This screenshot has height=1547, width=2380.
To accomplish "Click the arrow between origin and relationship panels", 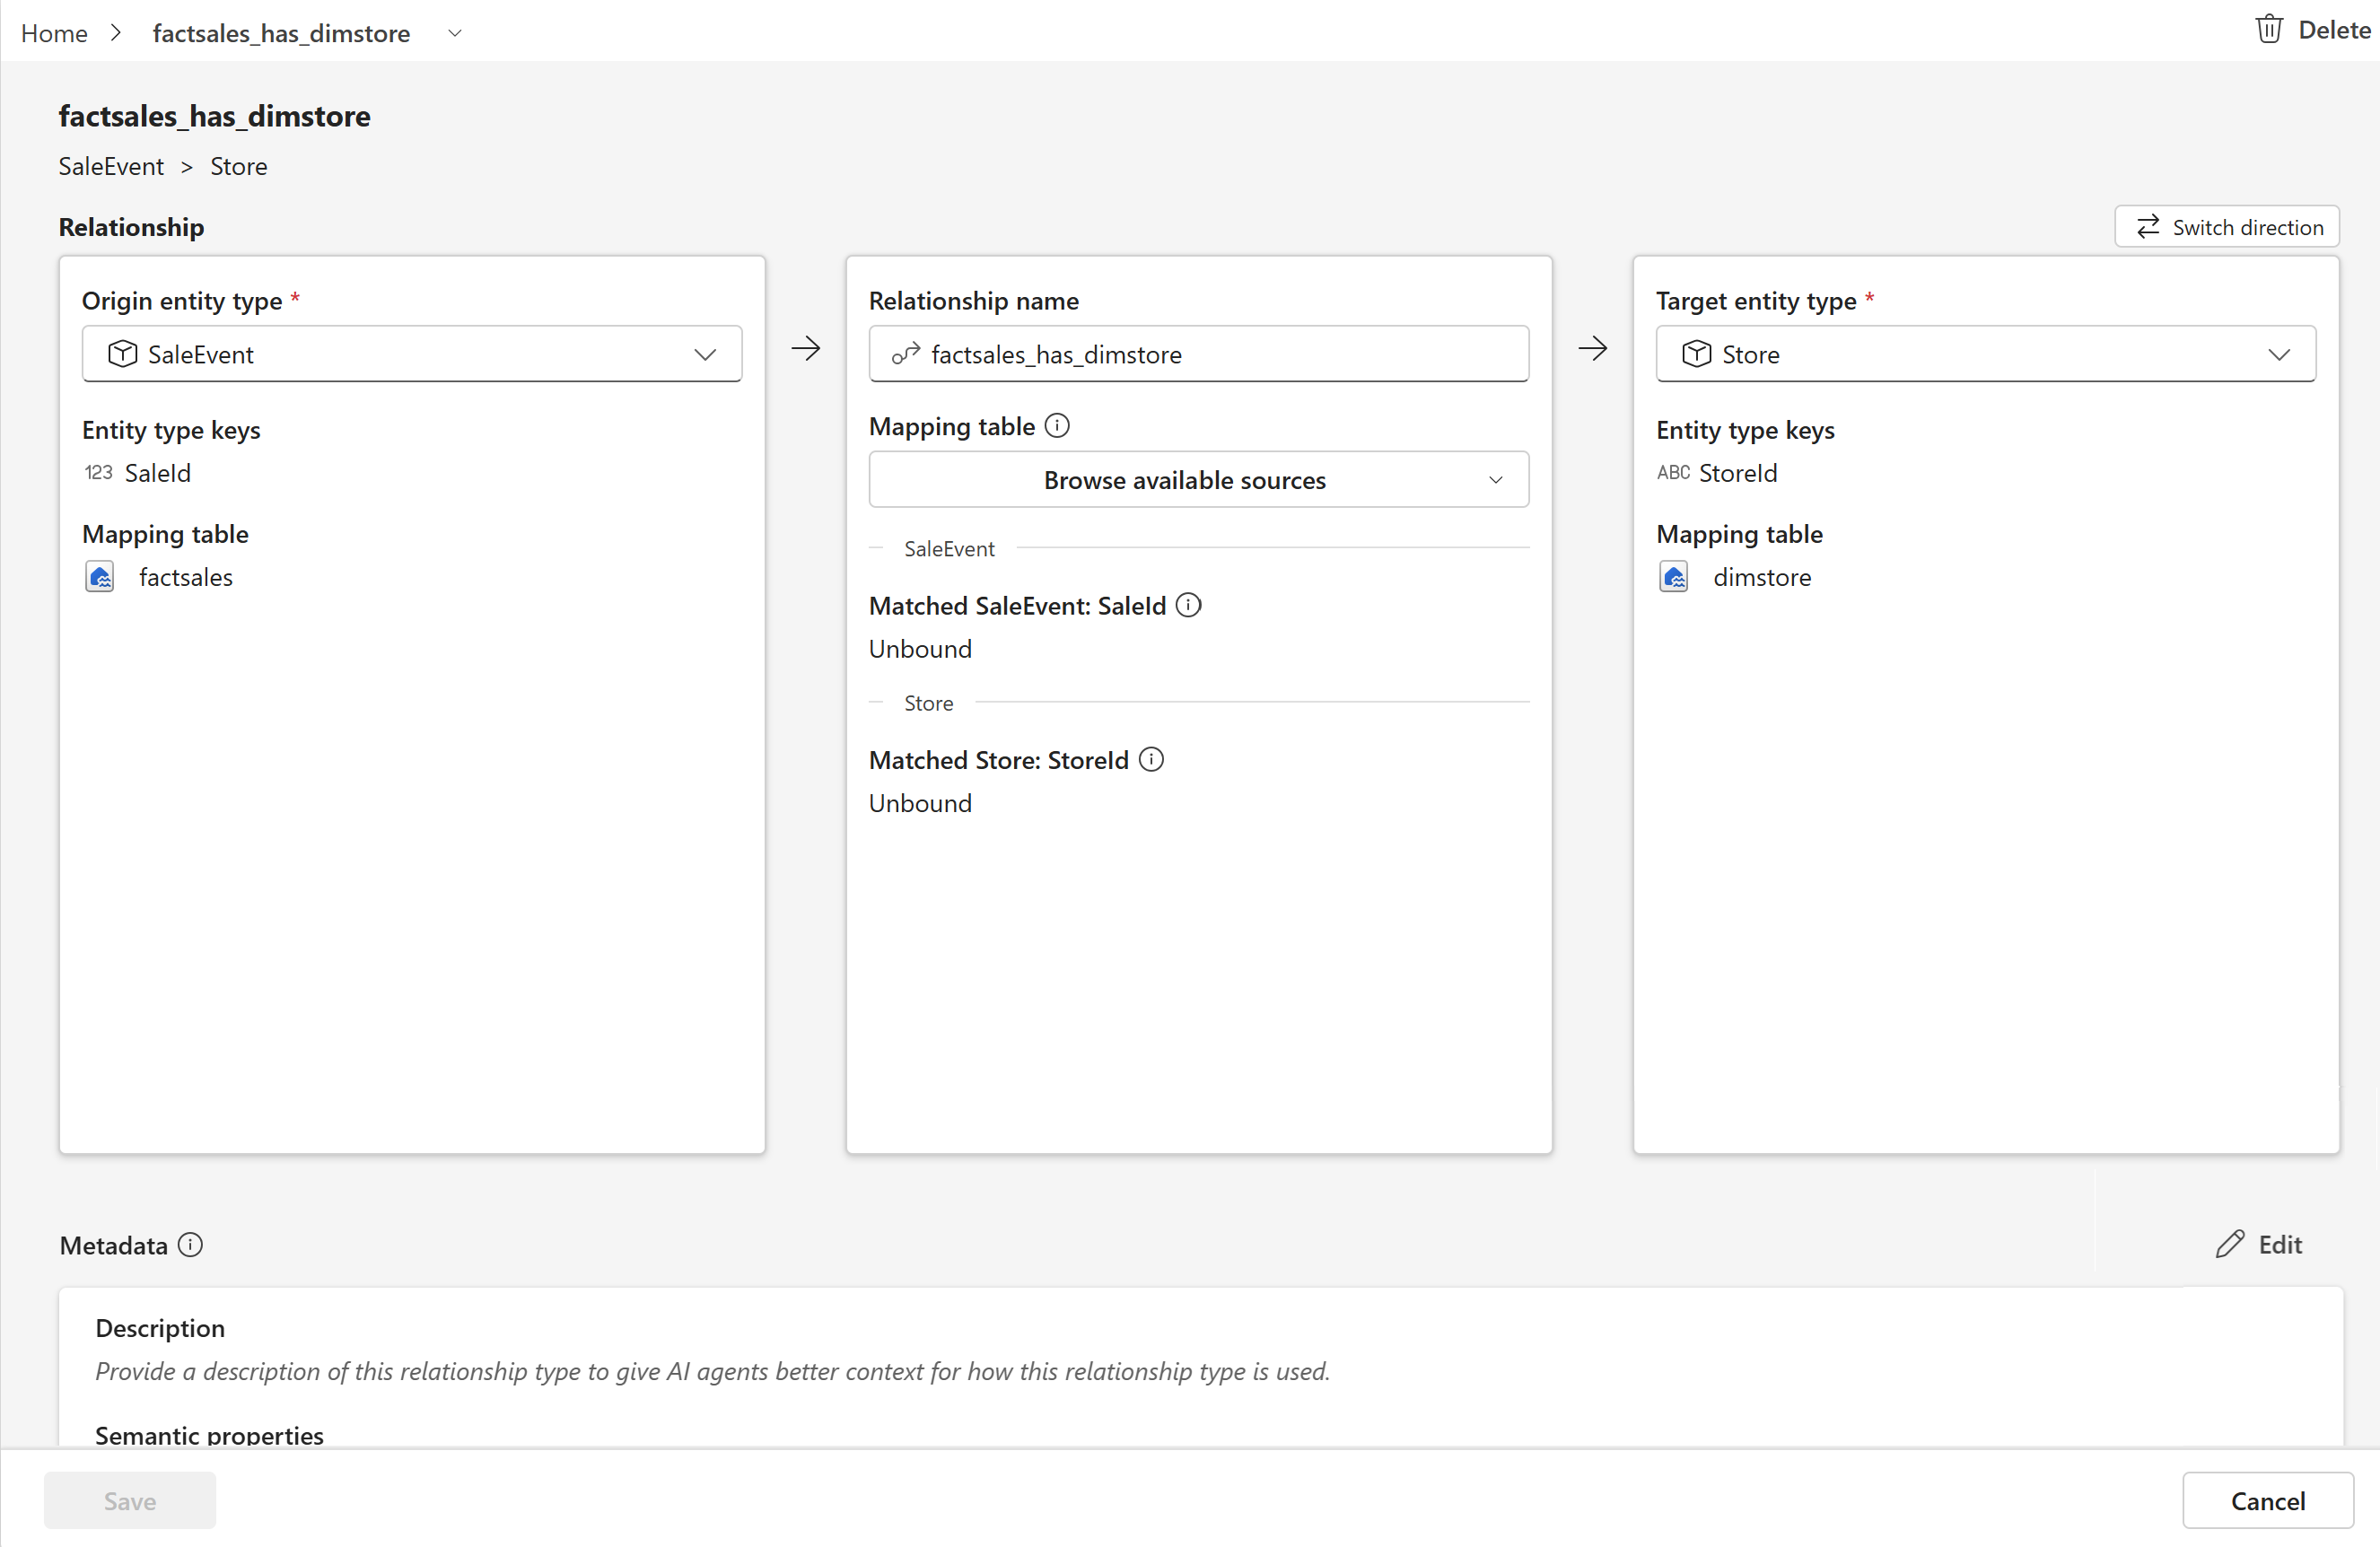I will click(806, 348).
